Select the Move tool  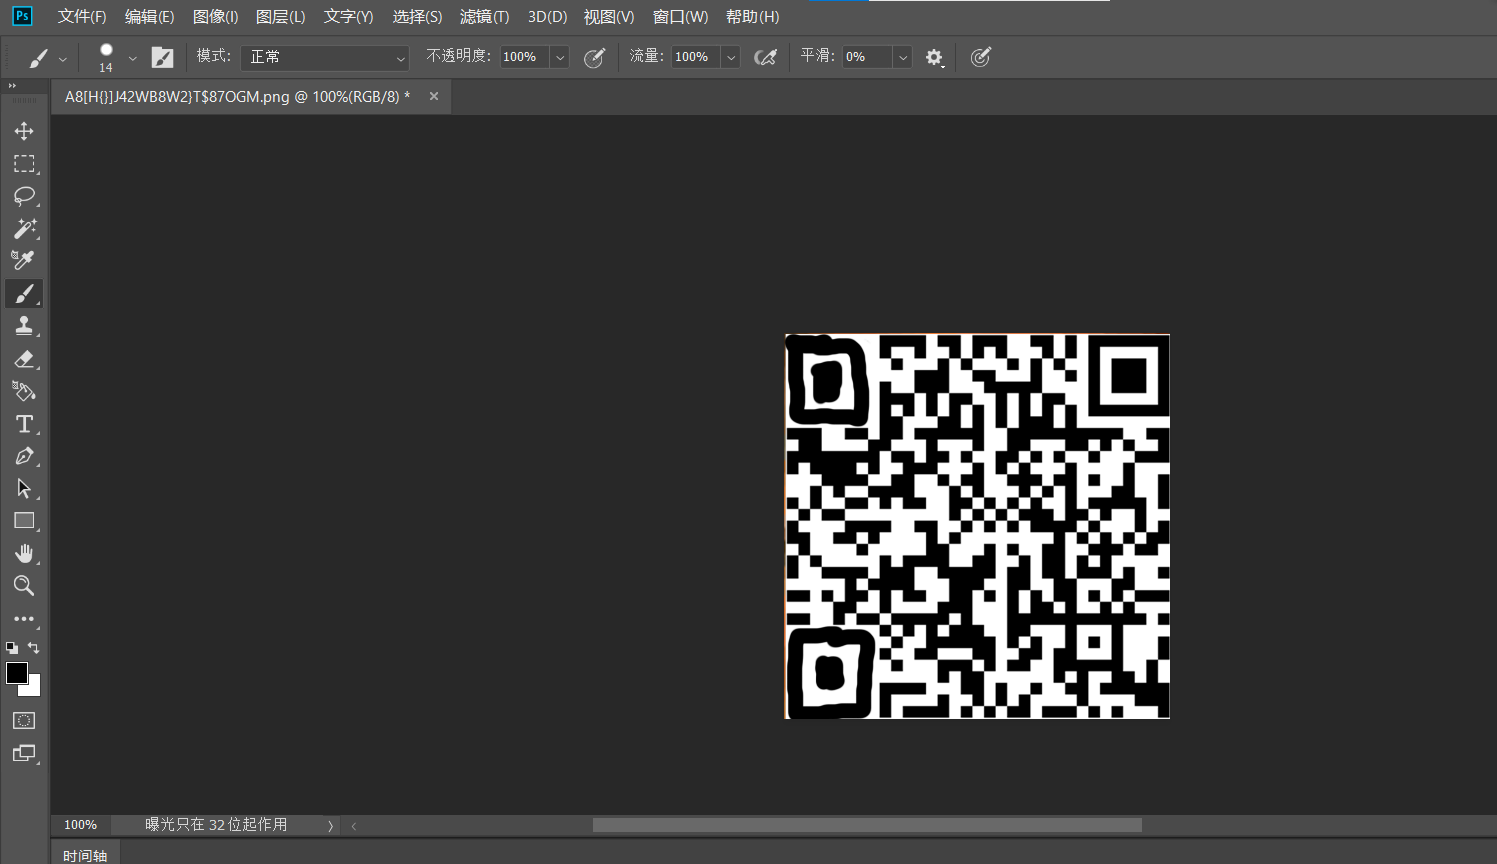tap(24, 131)
